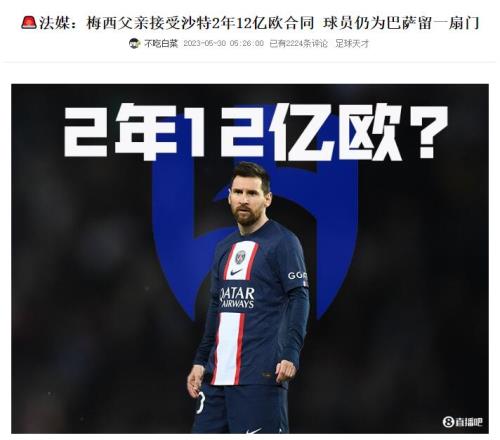Click the GOAT sleeve patch on the jersey

[297, 276]
